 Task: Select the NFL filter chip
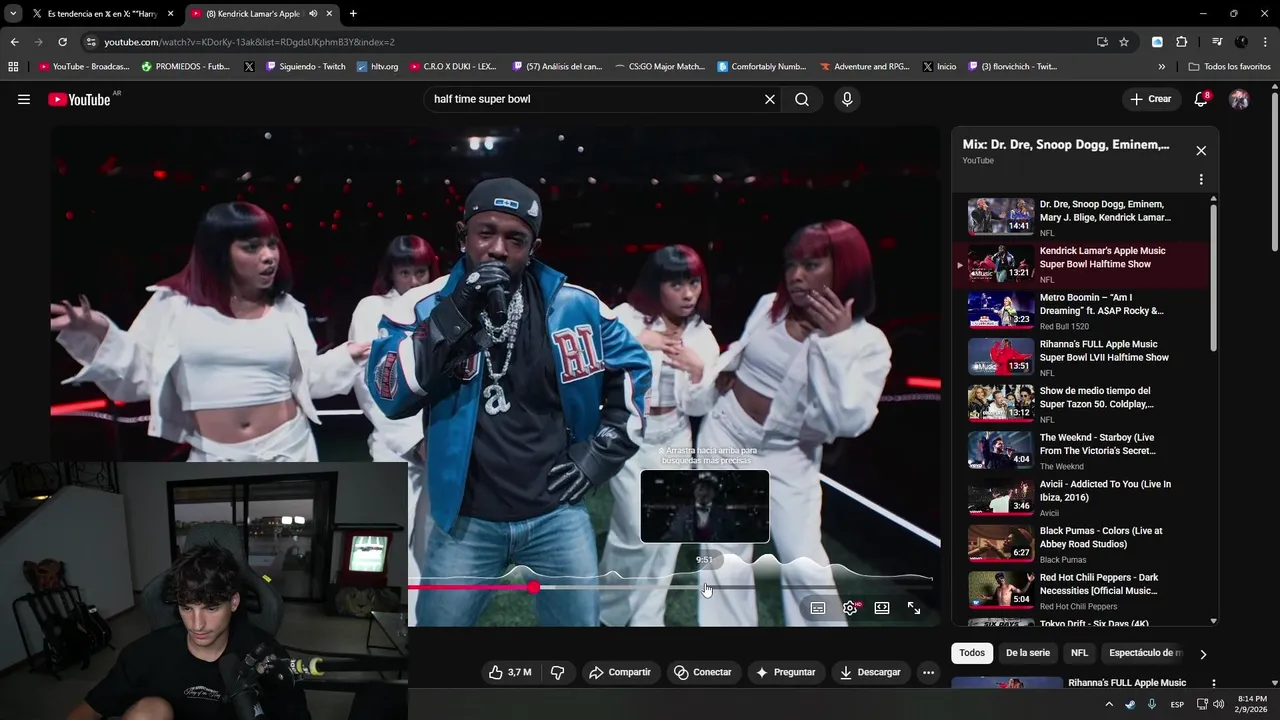click(1079, 653)
